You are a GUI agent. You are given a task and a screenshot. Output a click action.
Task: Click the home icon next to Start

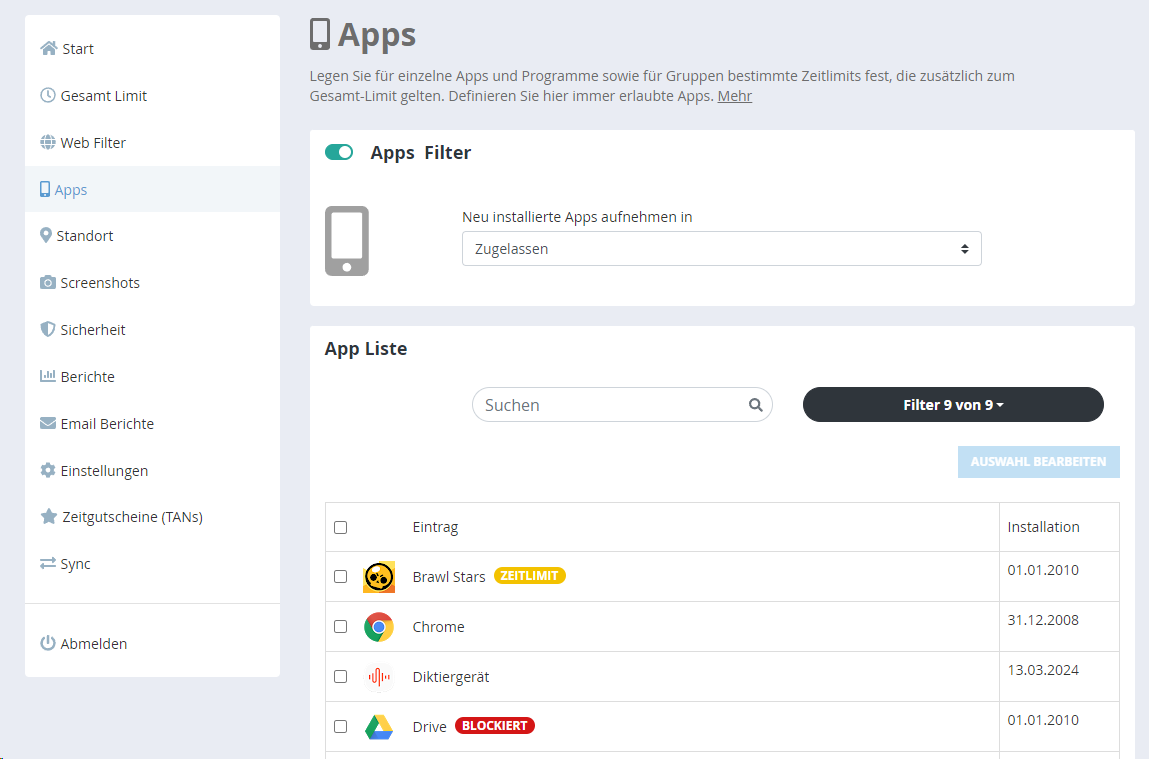[x=48, y=48]
